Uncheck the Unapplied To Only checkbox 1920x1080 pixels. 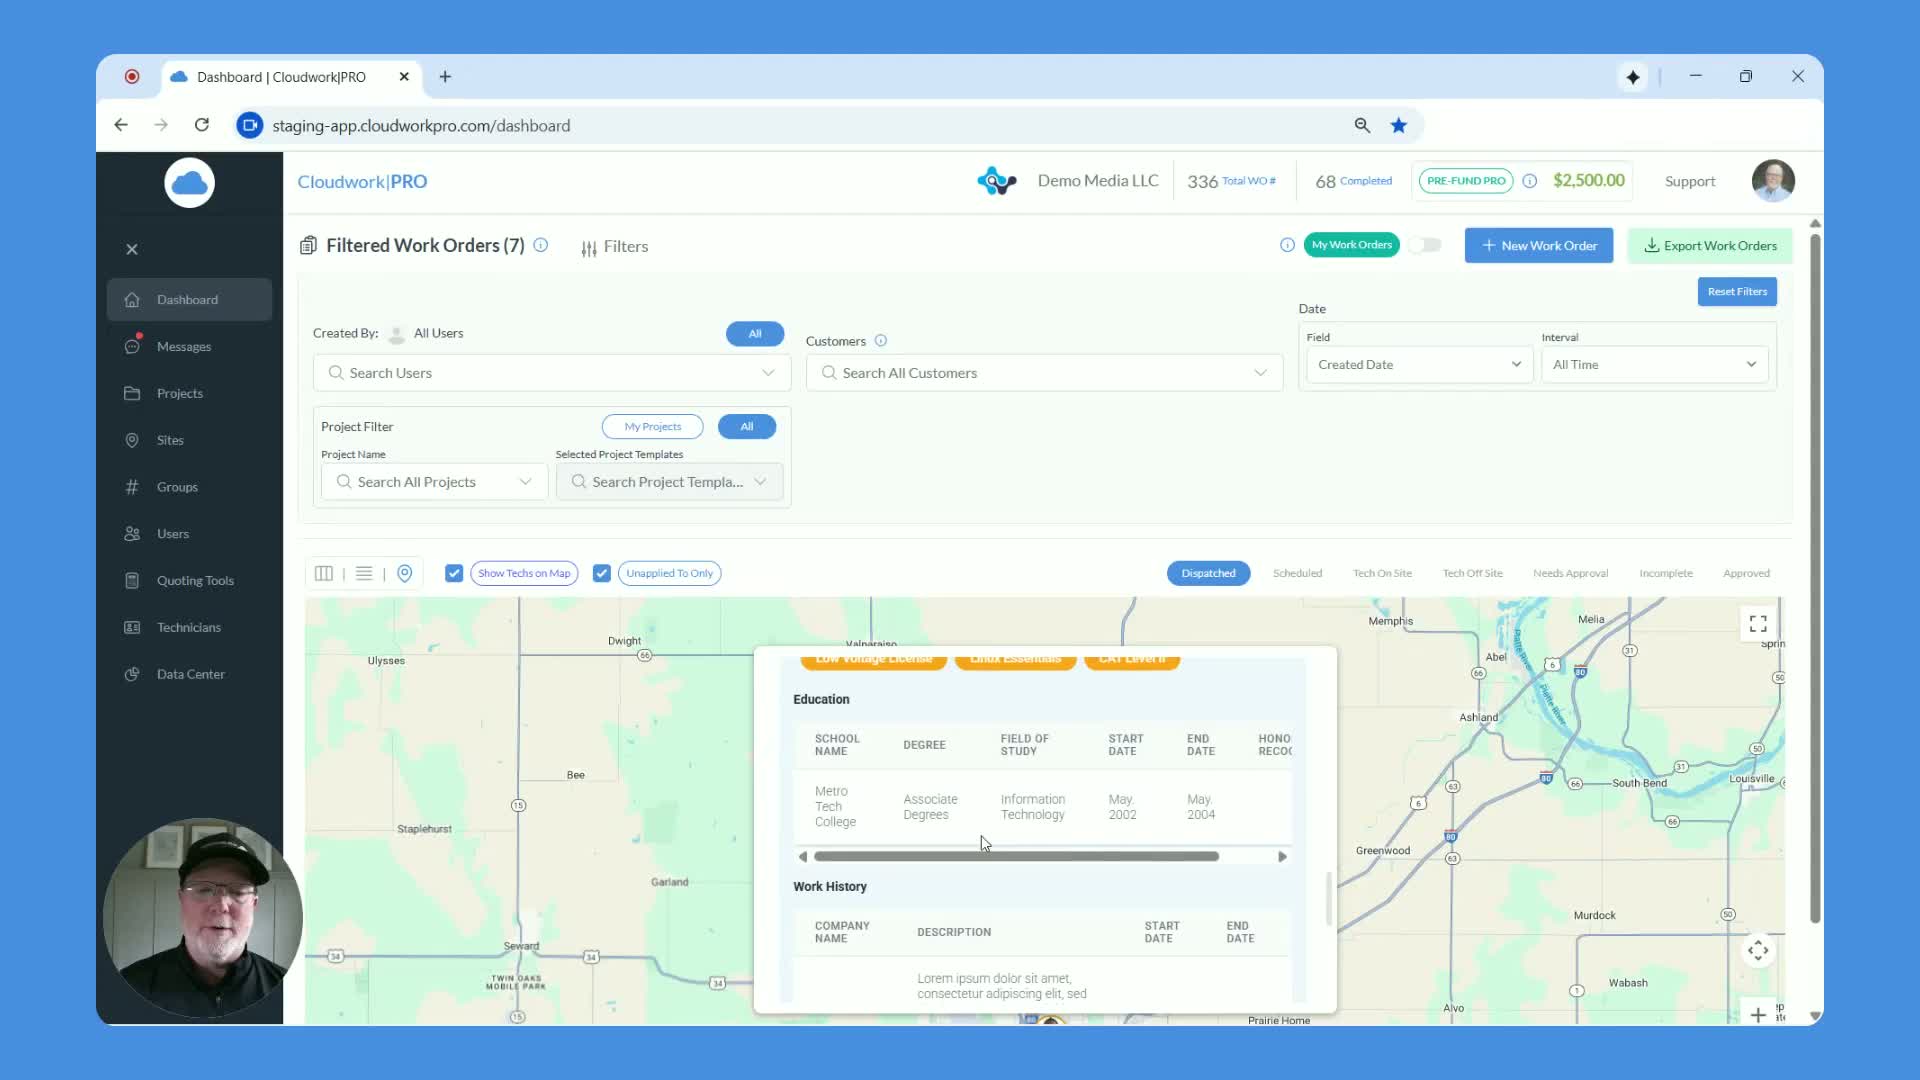point(602,574)
